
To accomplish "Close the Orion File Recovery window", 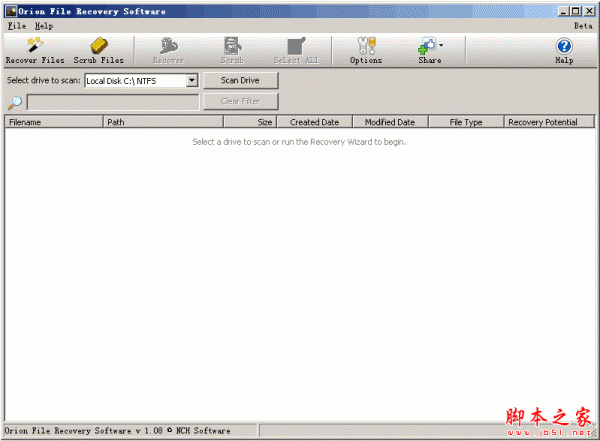I will [x=589, y=11].
